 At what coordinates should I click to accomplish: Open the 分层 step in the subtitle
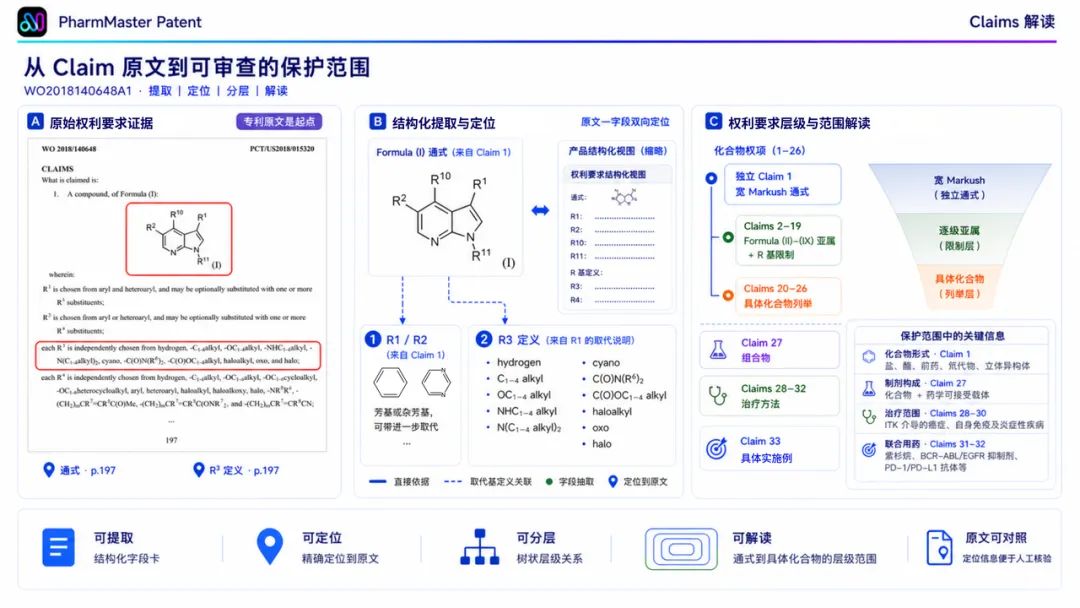point(238,91)
